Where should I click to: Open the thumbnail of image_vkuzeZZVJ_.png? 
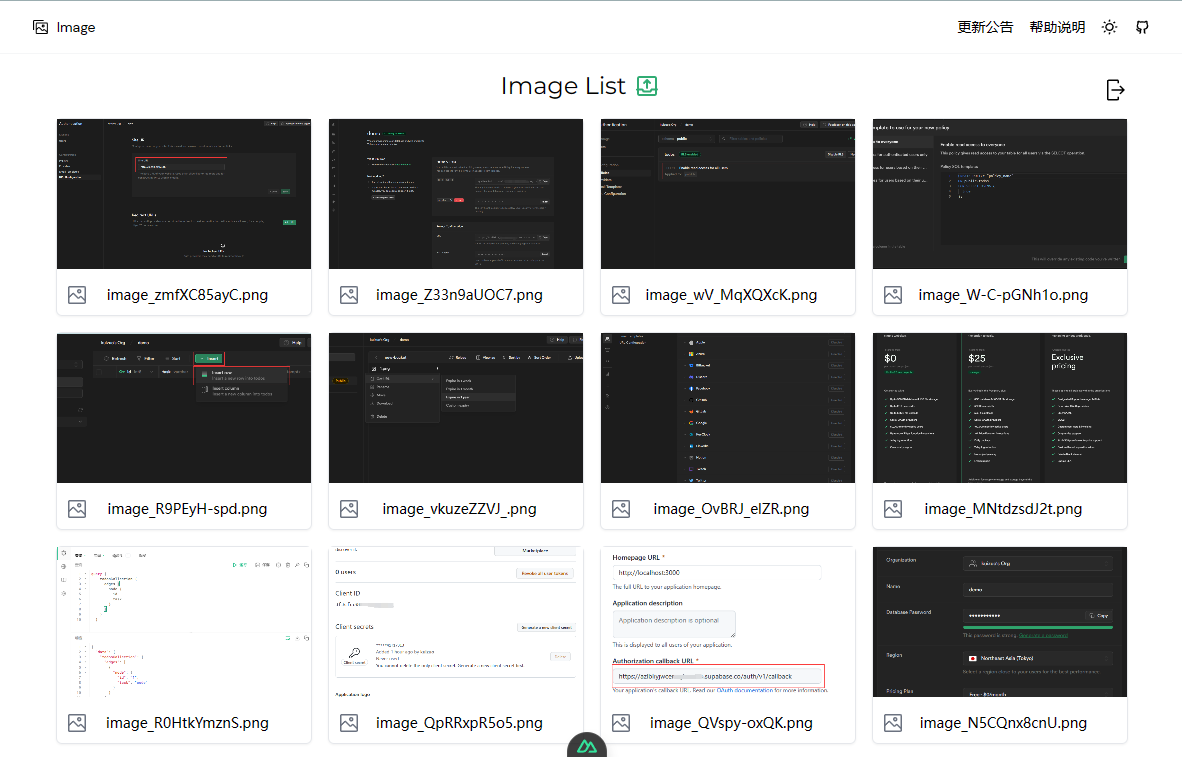(x=455, y=407)
